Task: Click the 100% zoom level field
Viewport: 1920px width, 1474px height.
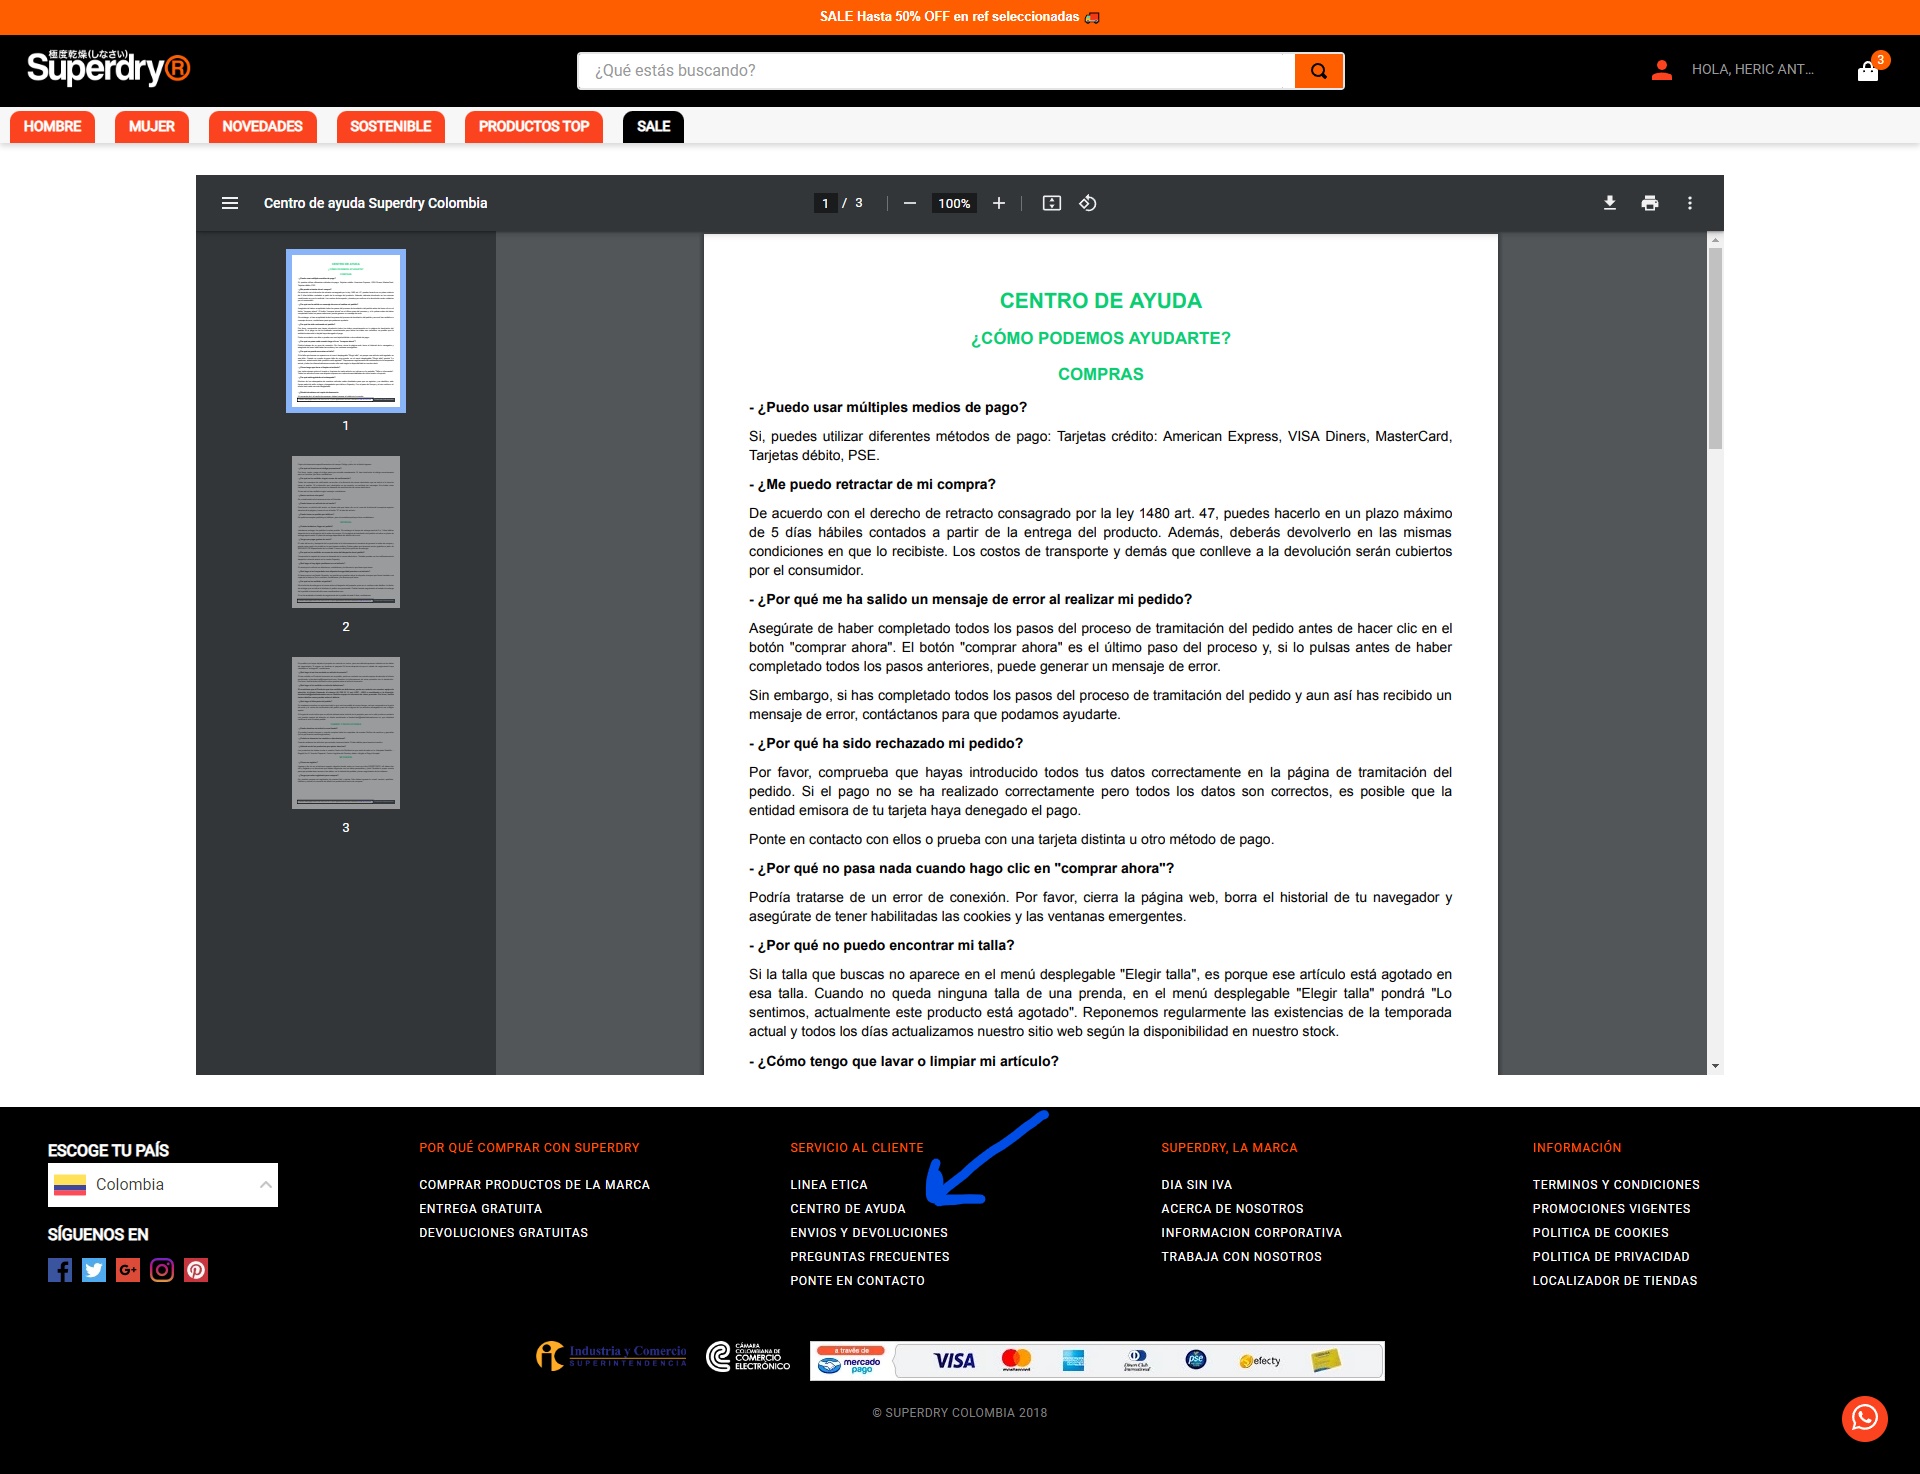Action: click(954, 203)
